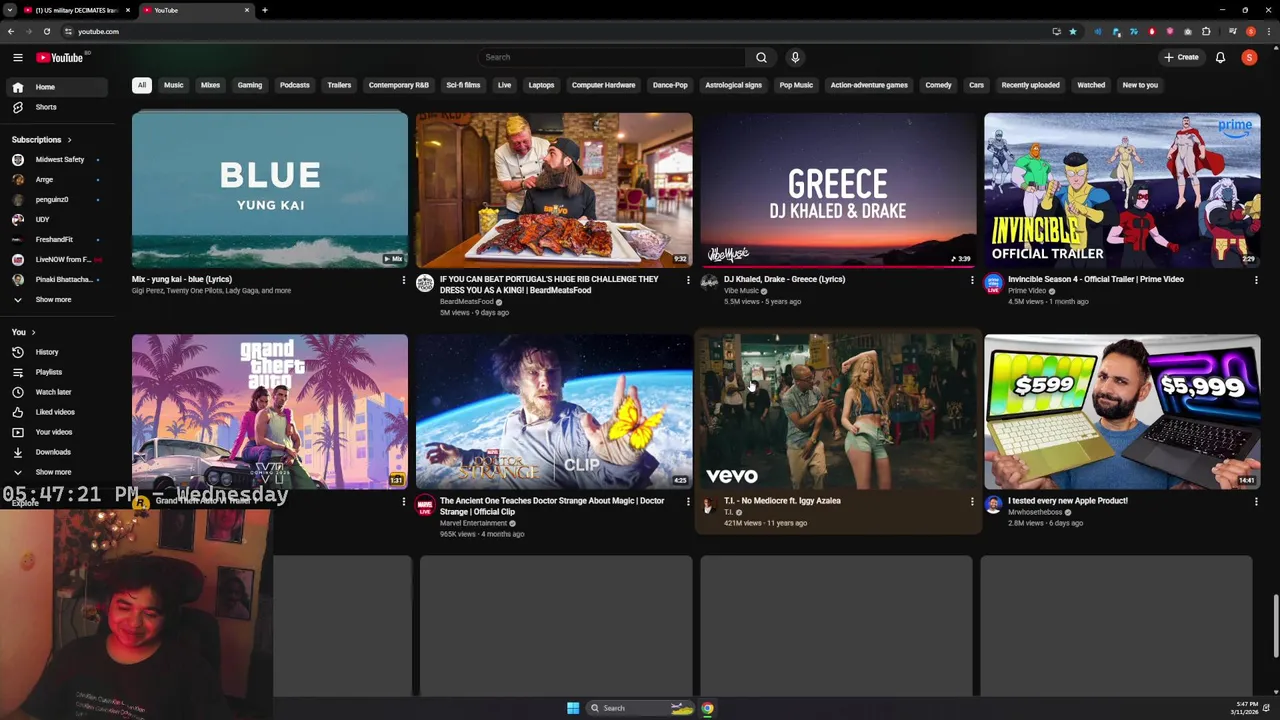This screenshot has width=1280, height=720.
Task: Open the You section chevron
Action: coord(33,332)
